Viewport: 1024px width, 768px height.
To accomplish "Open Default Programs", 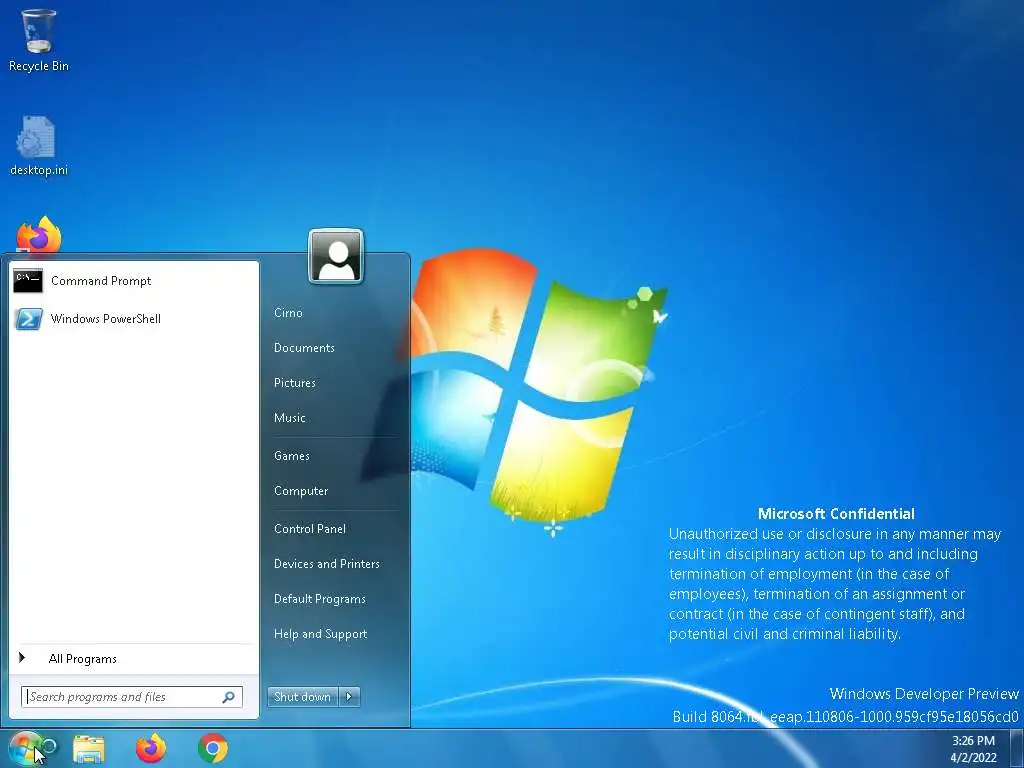I will tap(319, 599).
